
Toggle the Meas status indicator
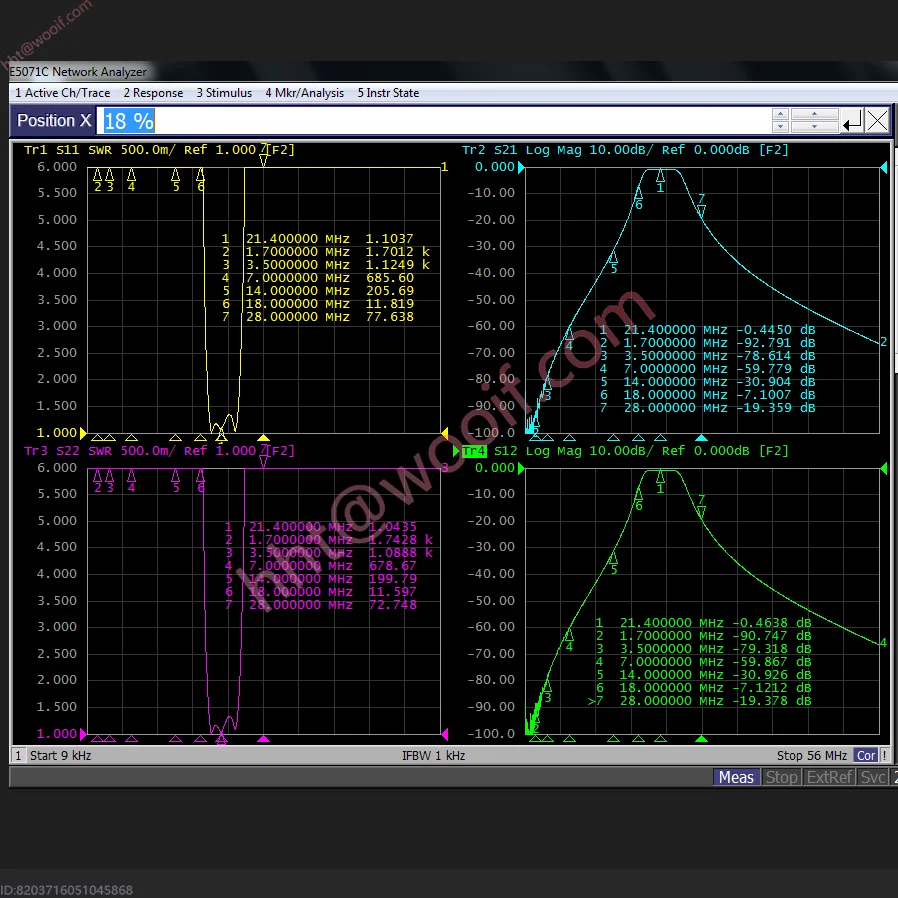tap(736, 777)
